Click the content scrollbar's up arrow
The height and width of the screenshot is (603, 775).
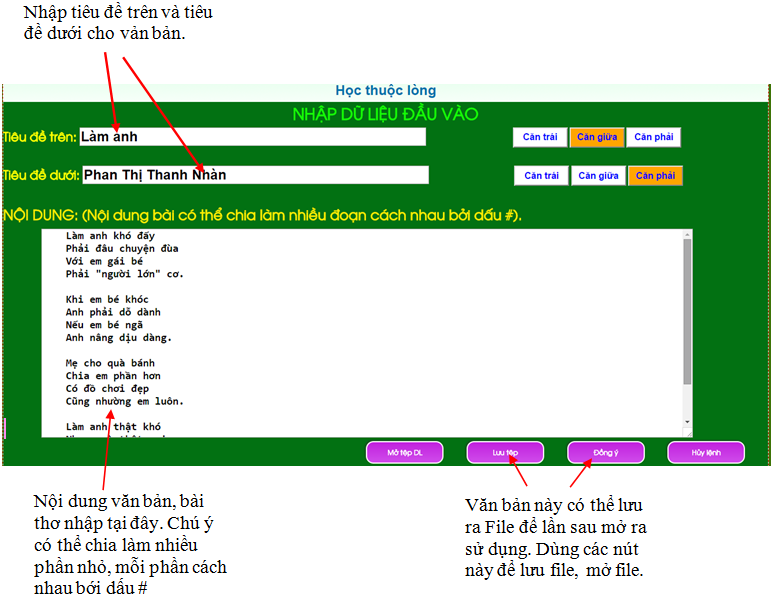click(x=687, y=235)
